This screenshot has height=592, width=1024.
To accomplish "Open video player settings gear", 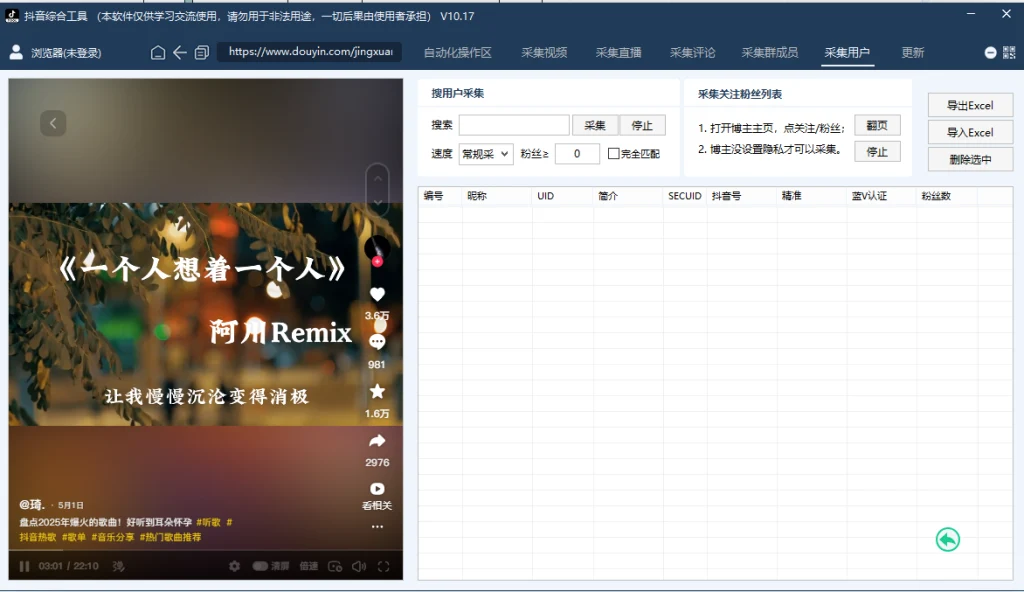I will tap(234, 567).
